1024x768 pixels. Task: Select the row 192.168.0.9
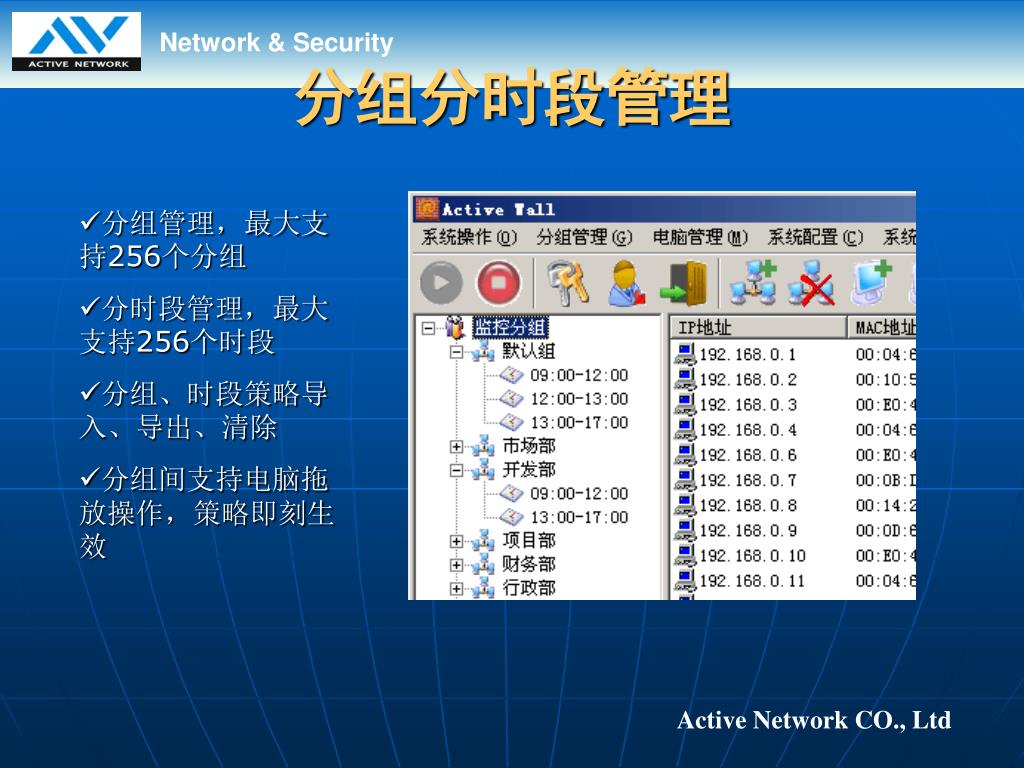[x=794, y=531]
